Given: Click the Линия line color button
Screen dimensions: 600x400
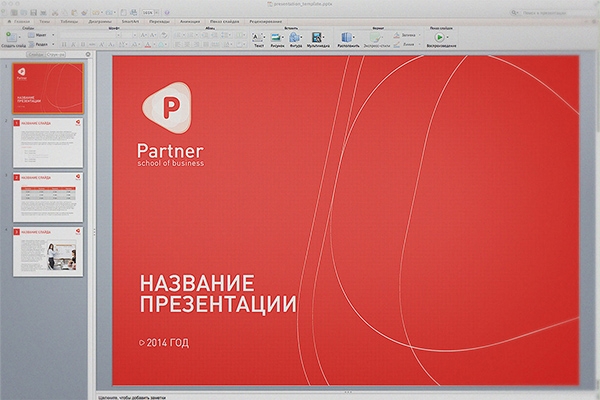Looking at the screenshot, I should 404,44.
